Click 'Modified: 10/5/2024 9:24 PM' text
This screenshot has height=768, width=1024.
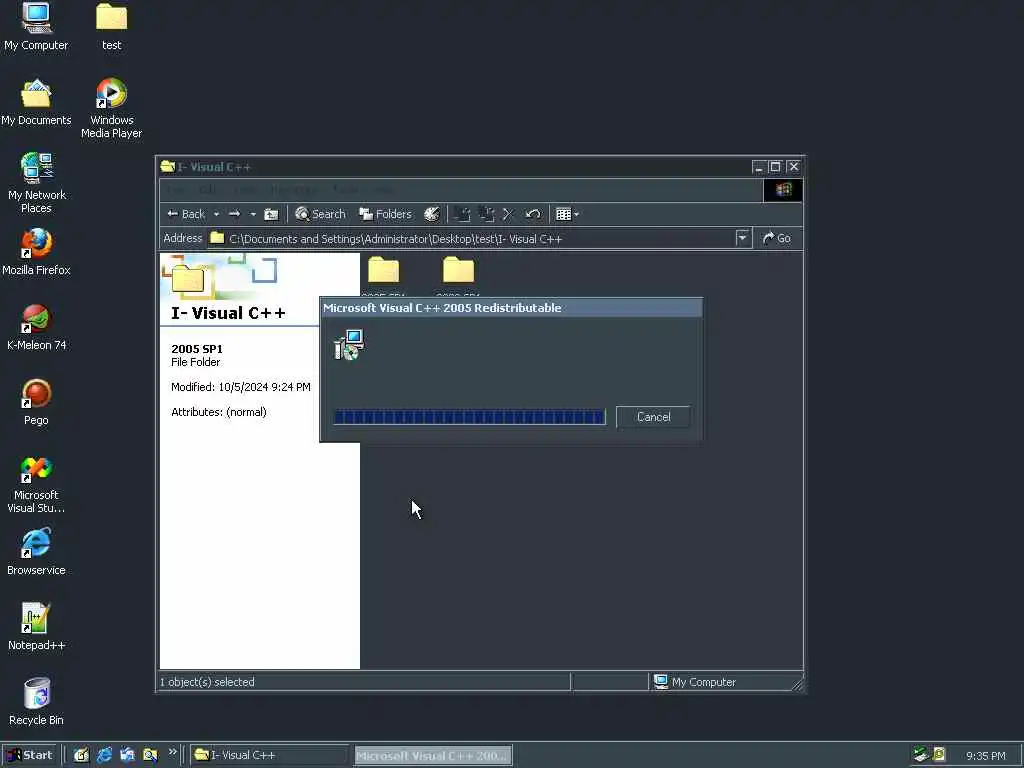pyautogui.click(x=240, y=387)
